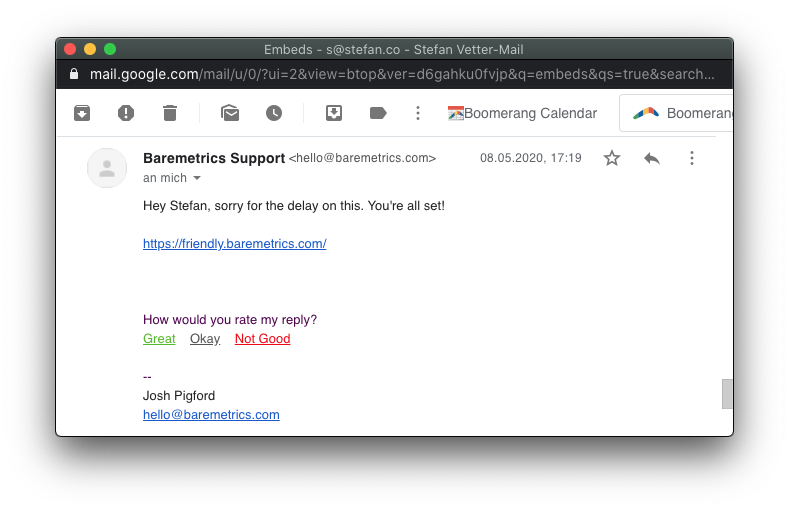Open toolbar more options menu
The height and width of the screenshot is (510, 789).
pos(418,113)
